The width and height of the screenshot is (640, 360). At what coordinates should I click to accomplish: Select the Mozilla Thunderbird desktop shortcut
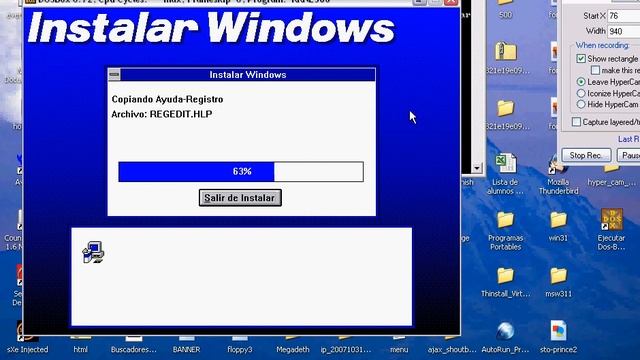(558, 174)
